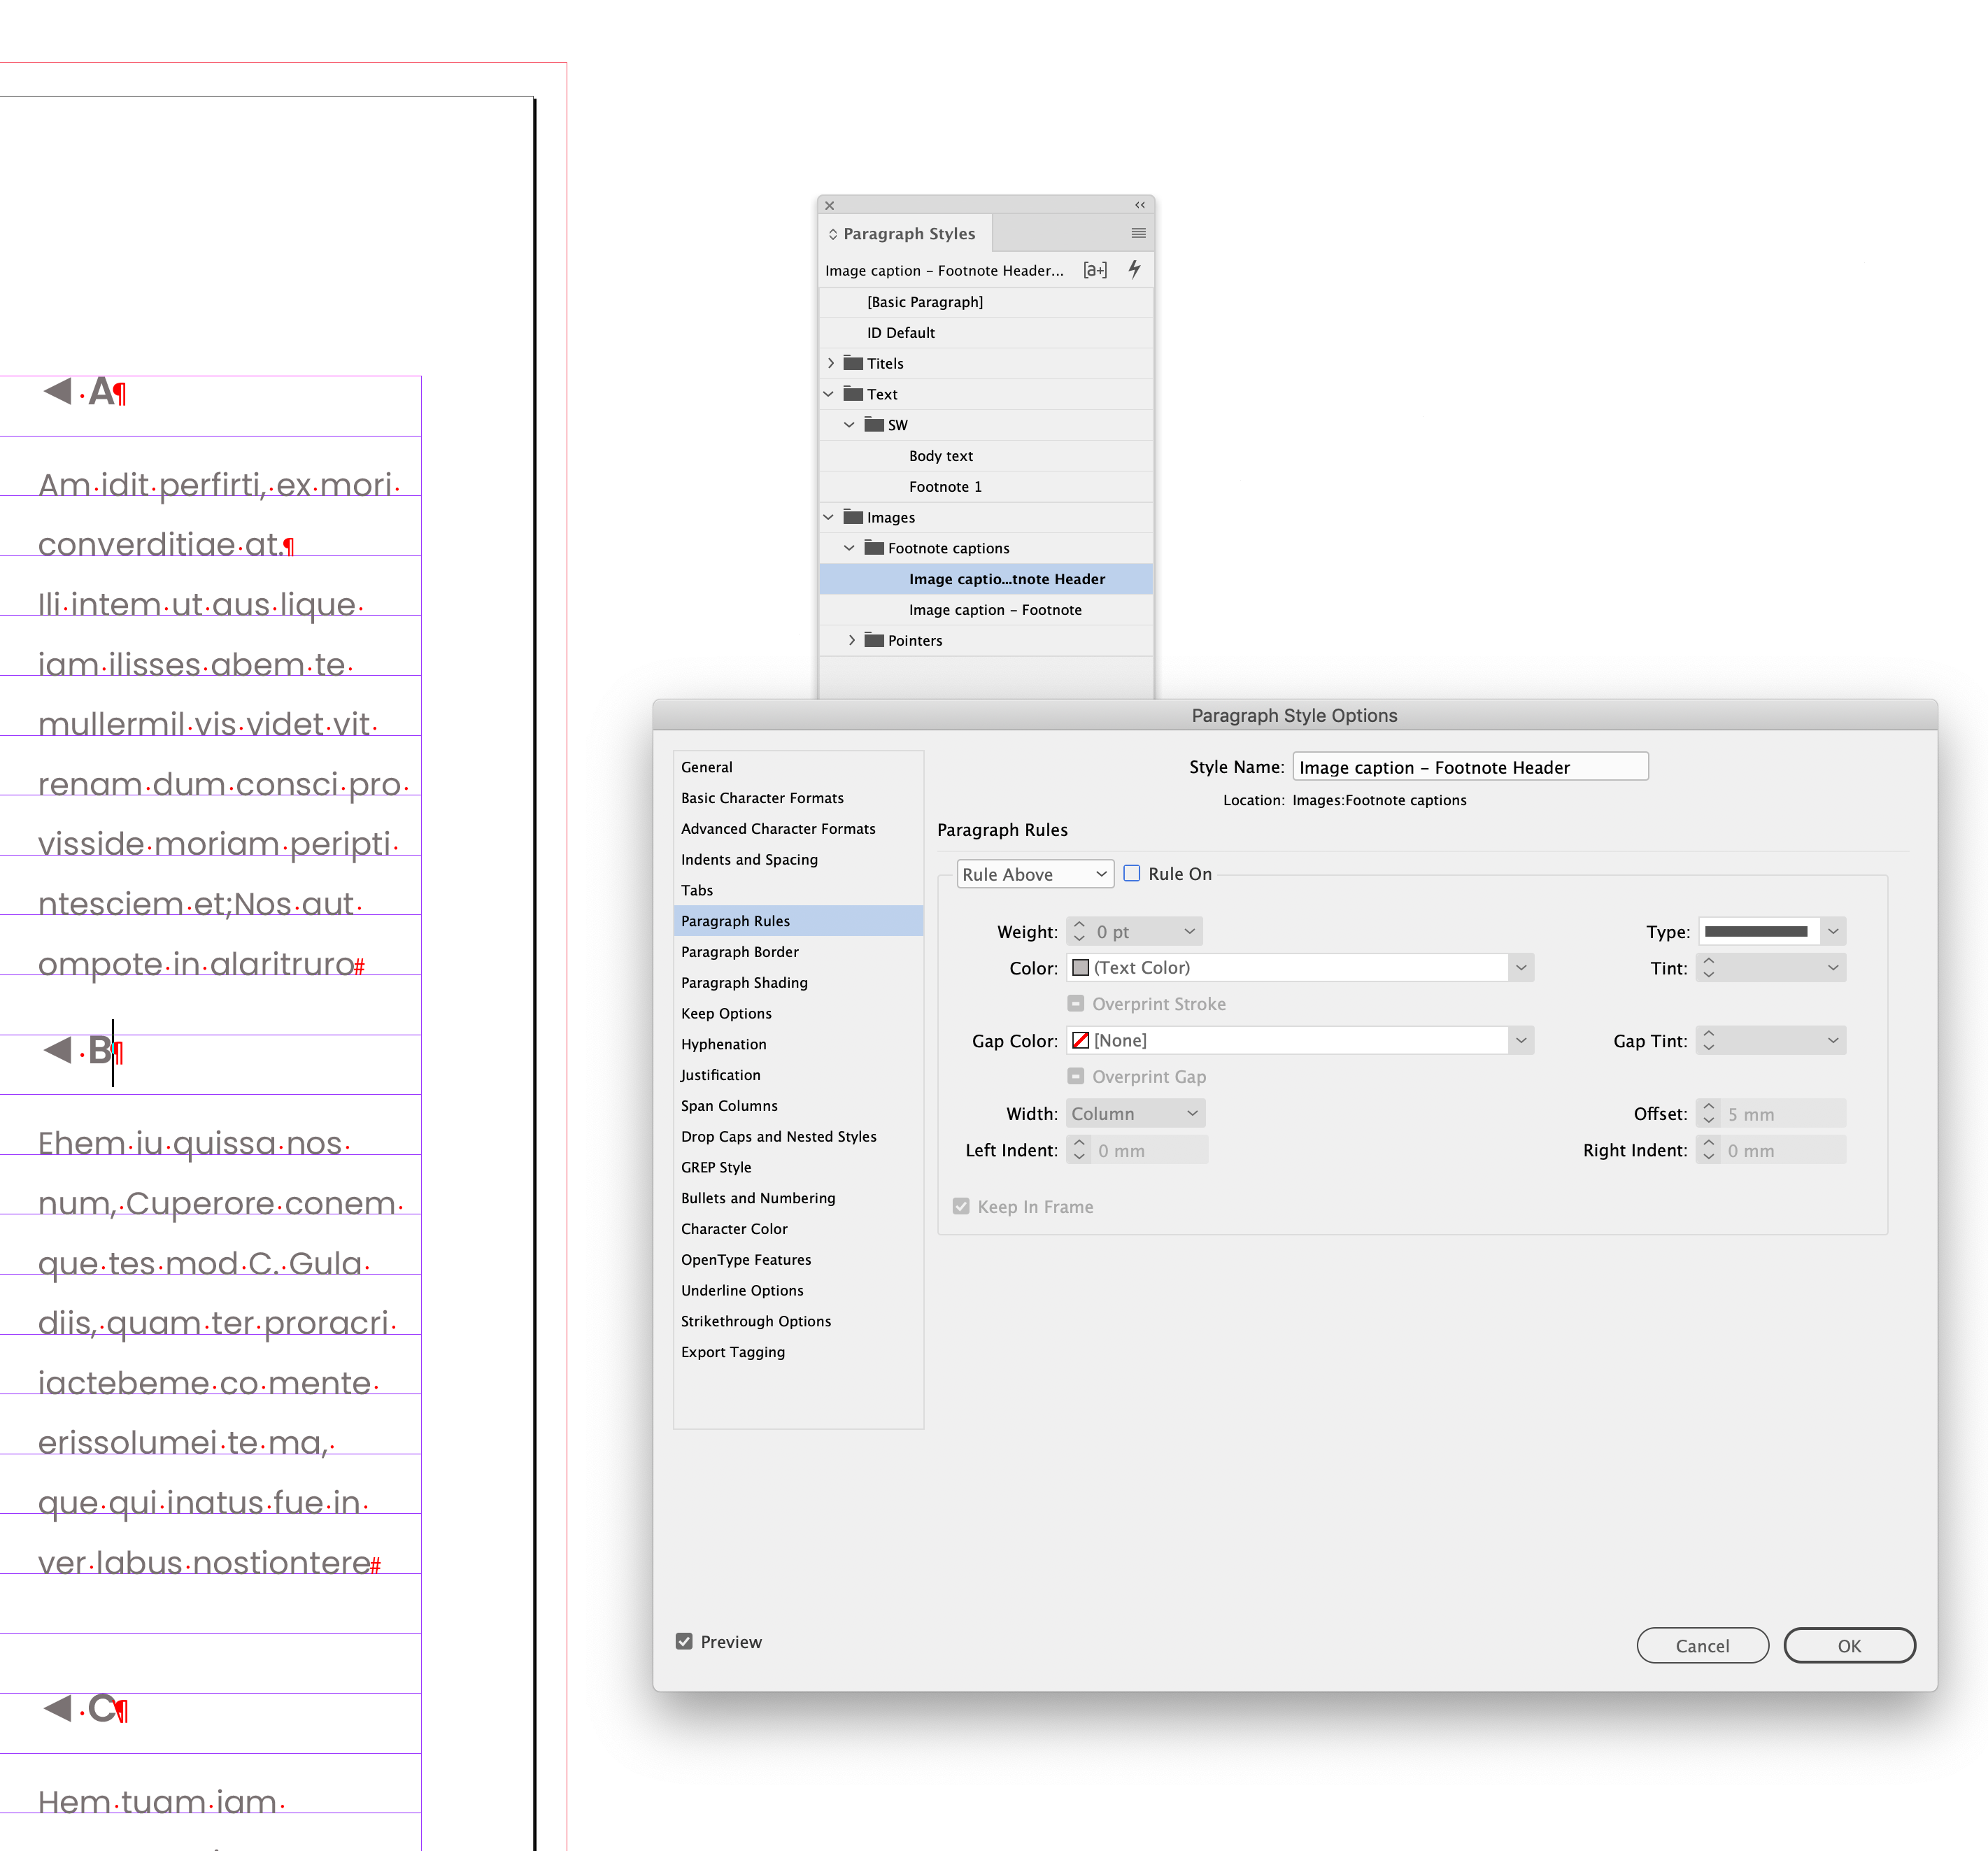
Task: Toggle the Keep In Frame checkbox
Action: pyautogui.click(x=961, y=1206)
